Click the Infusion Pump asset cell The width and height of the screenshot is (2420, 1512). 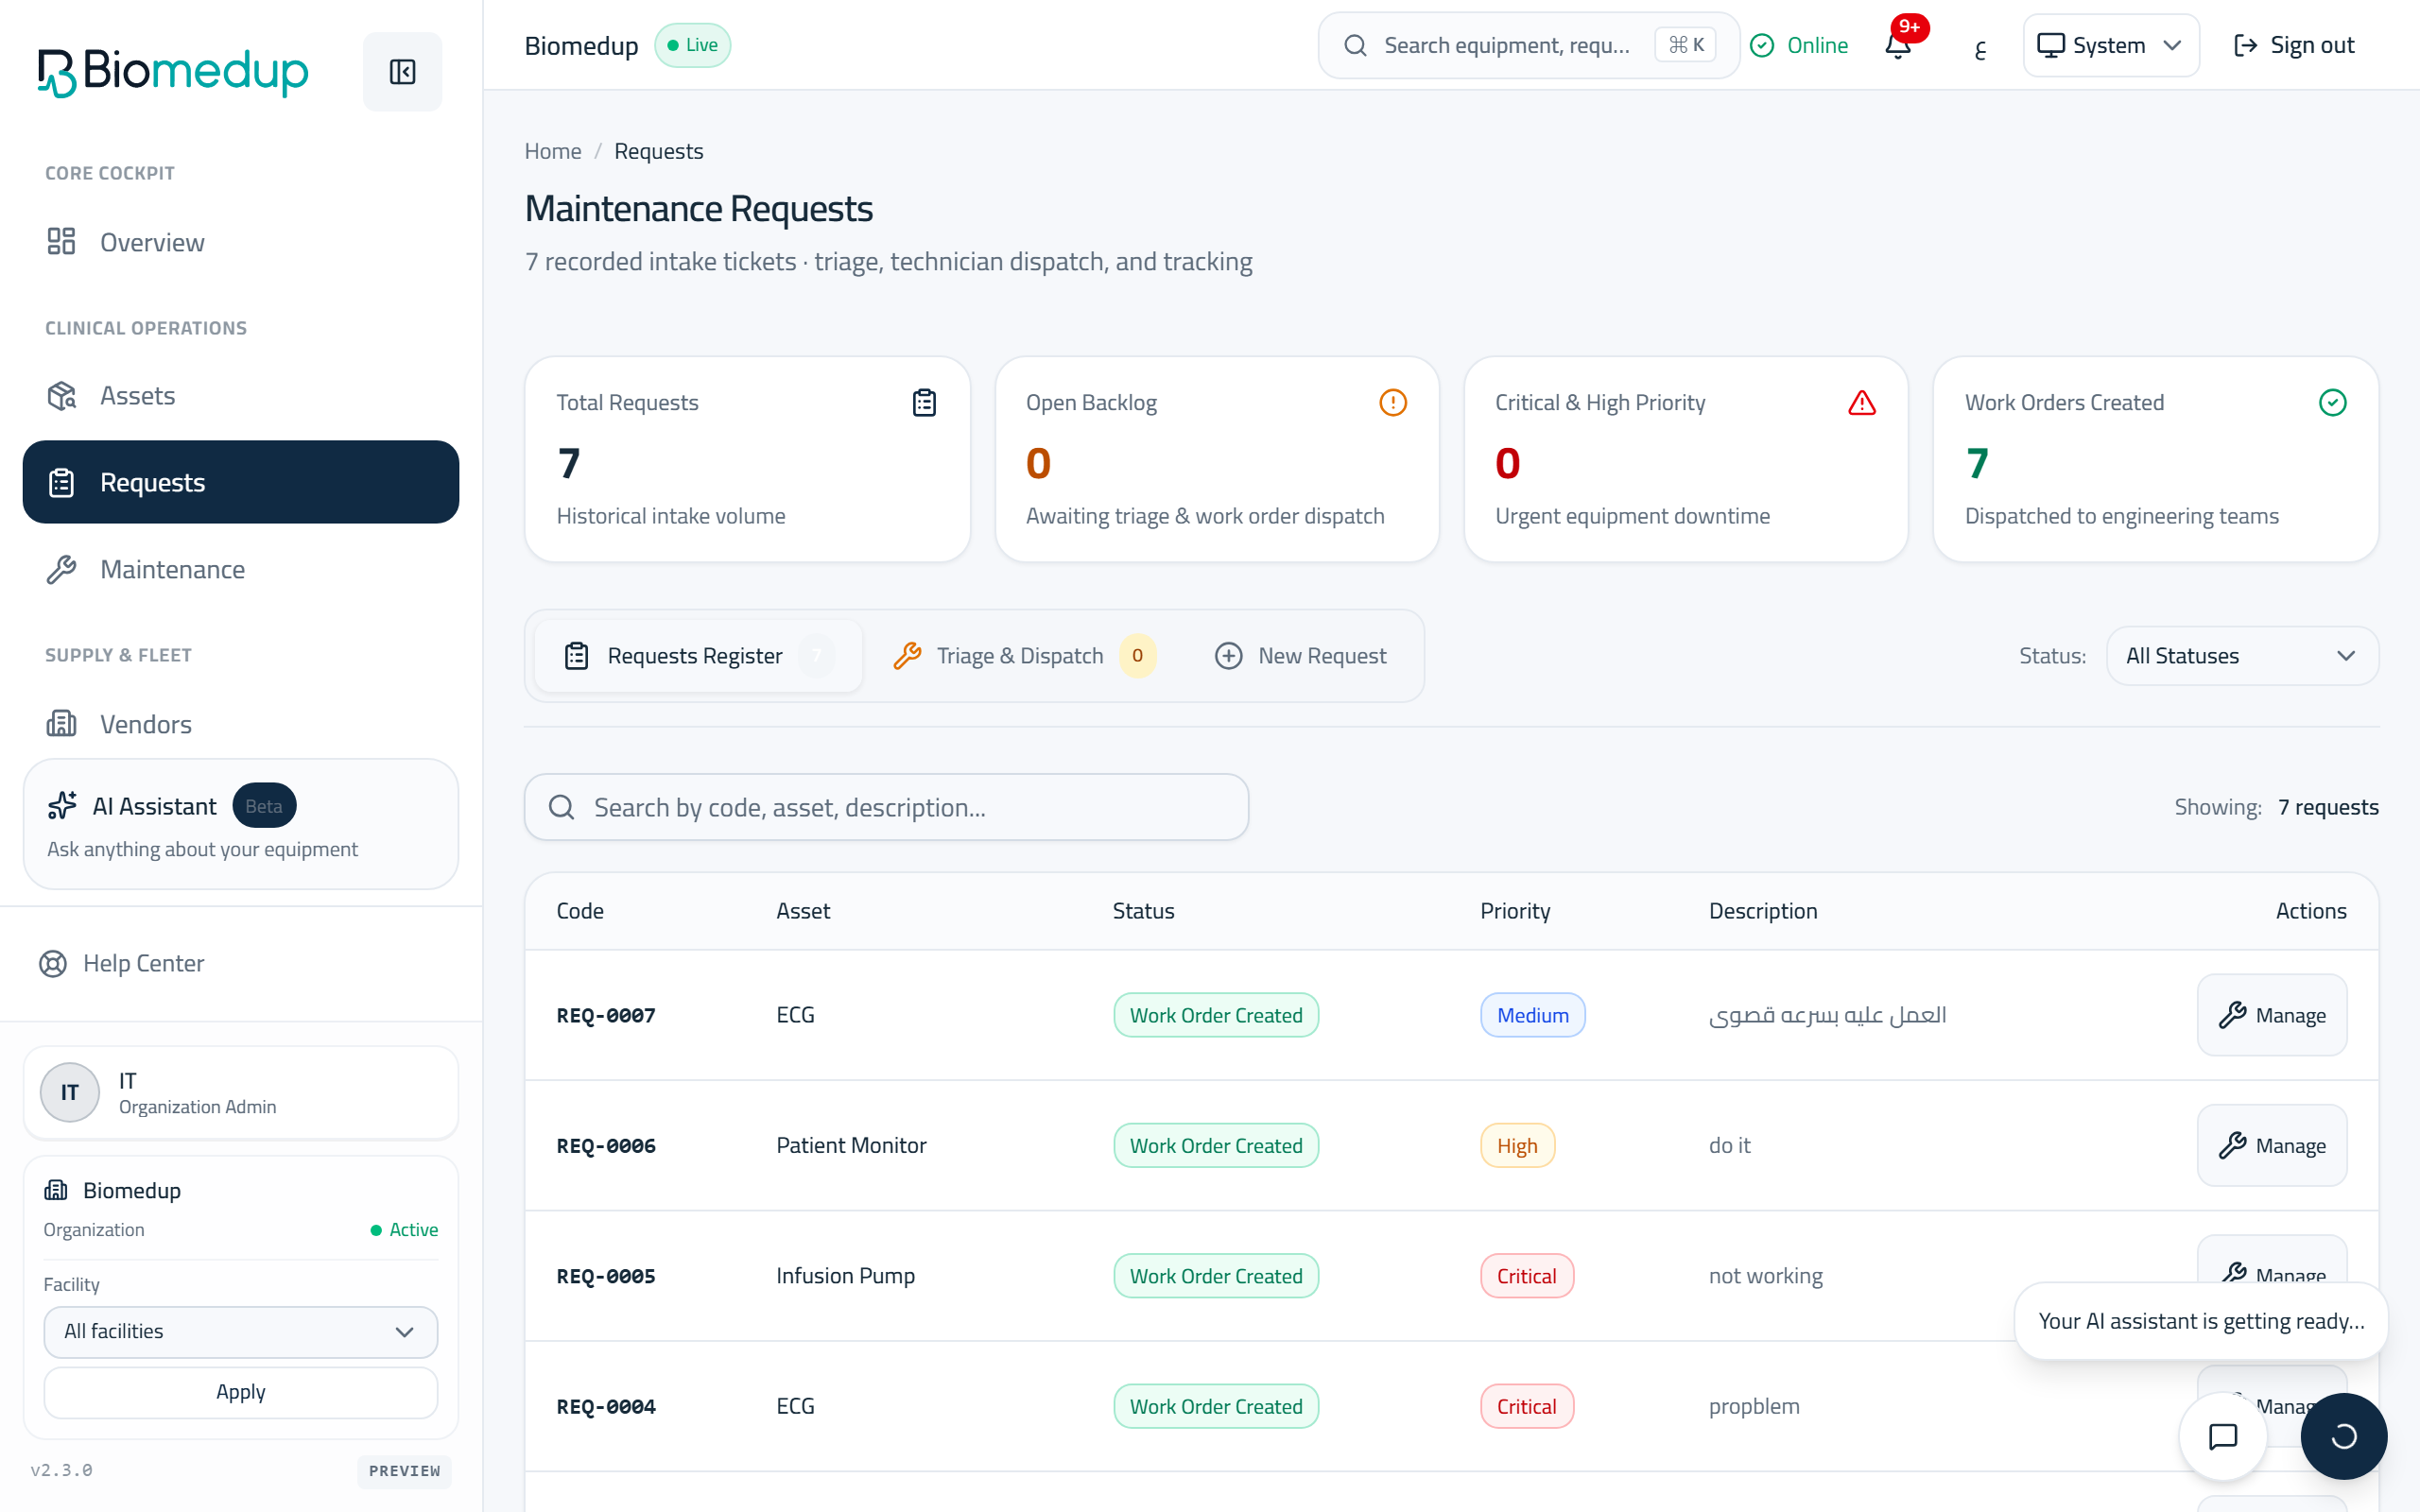click(846, 1275)
